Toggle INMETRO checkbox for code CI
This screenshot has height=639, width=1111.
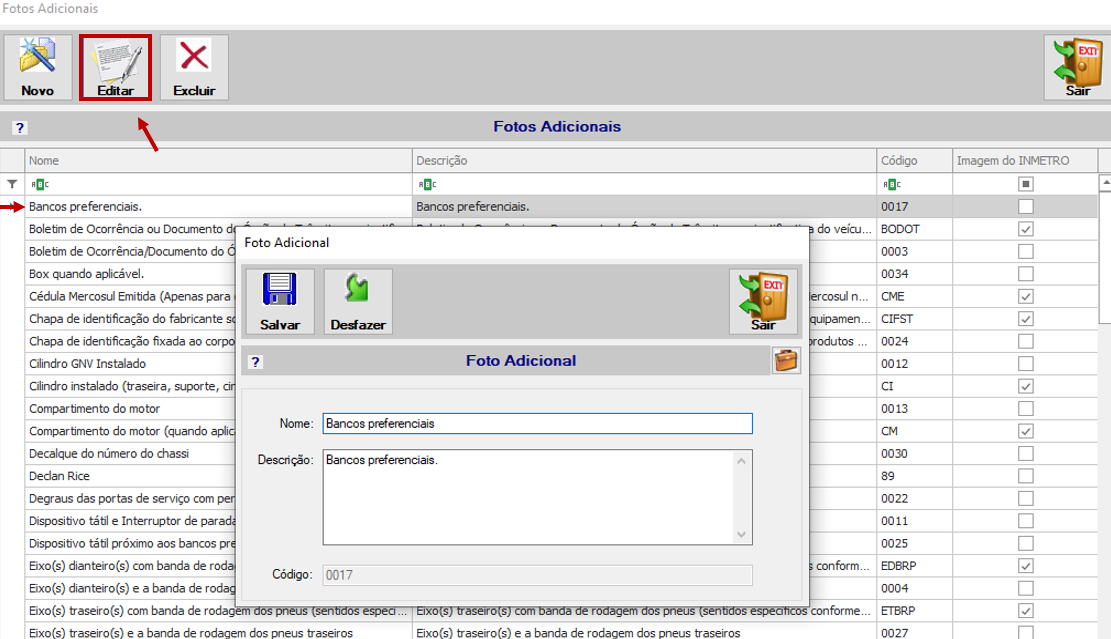point(1025,386)
